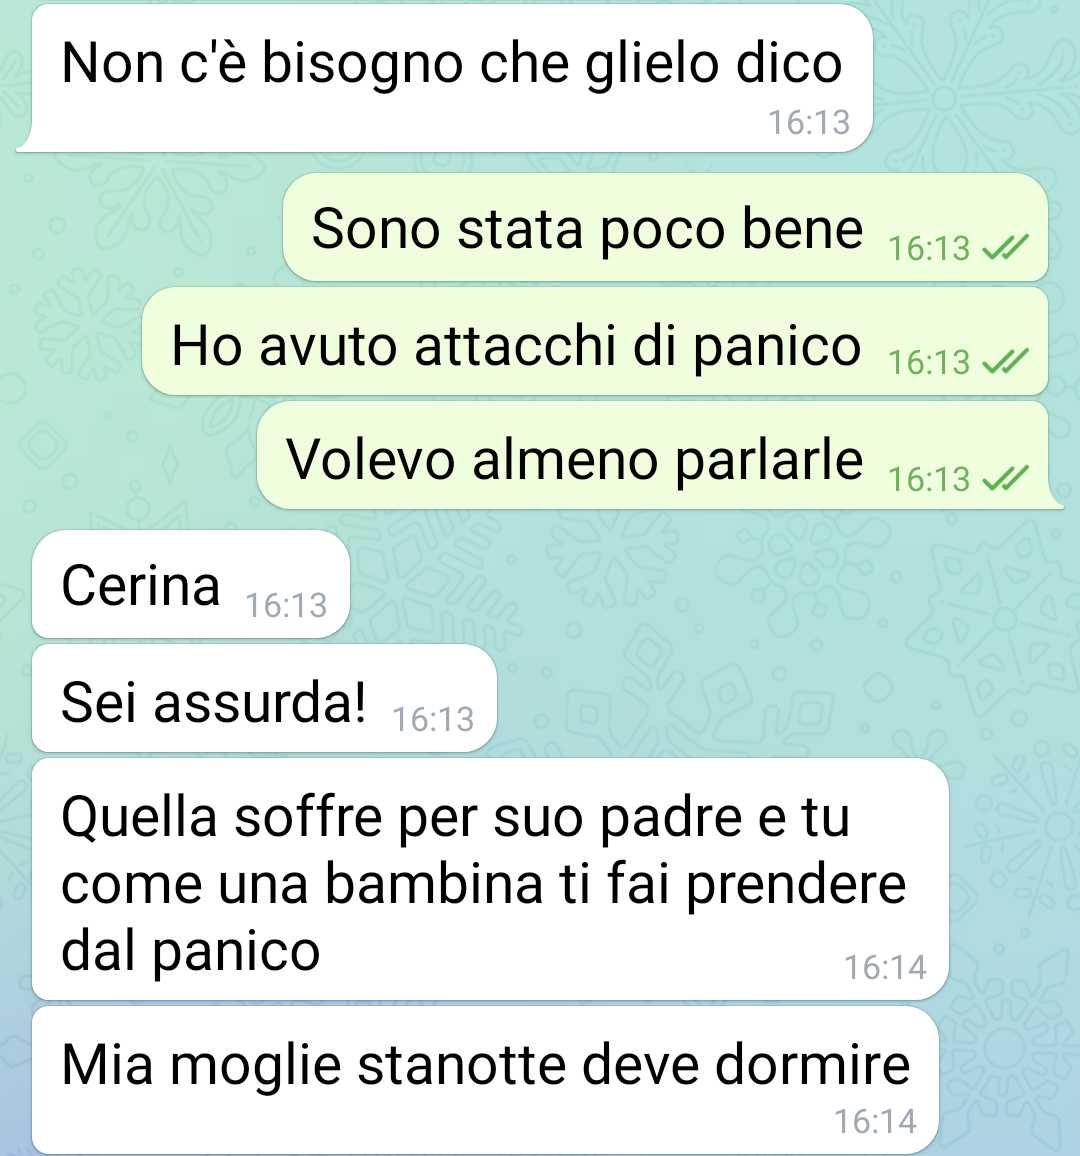1080x1156 pixels.
Task: Tap the 16:13 time next to 'Volevo almeno parlarle'
Action: (929, 479)
